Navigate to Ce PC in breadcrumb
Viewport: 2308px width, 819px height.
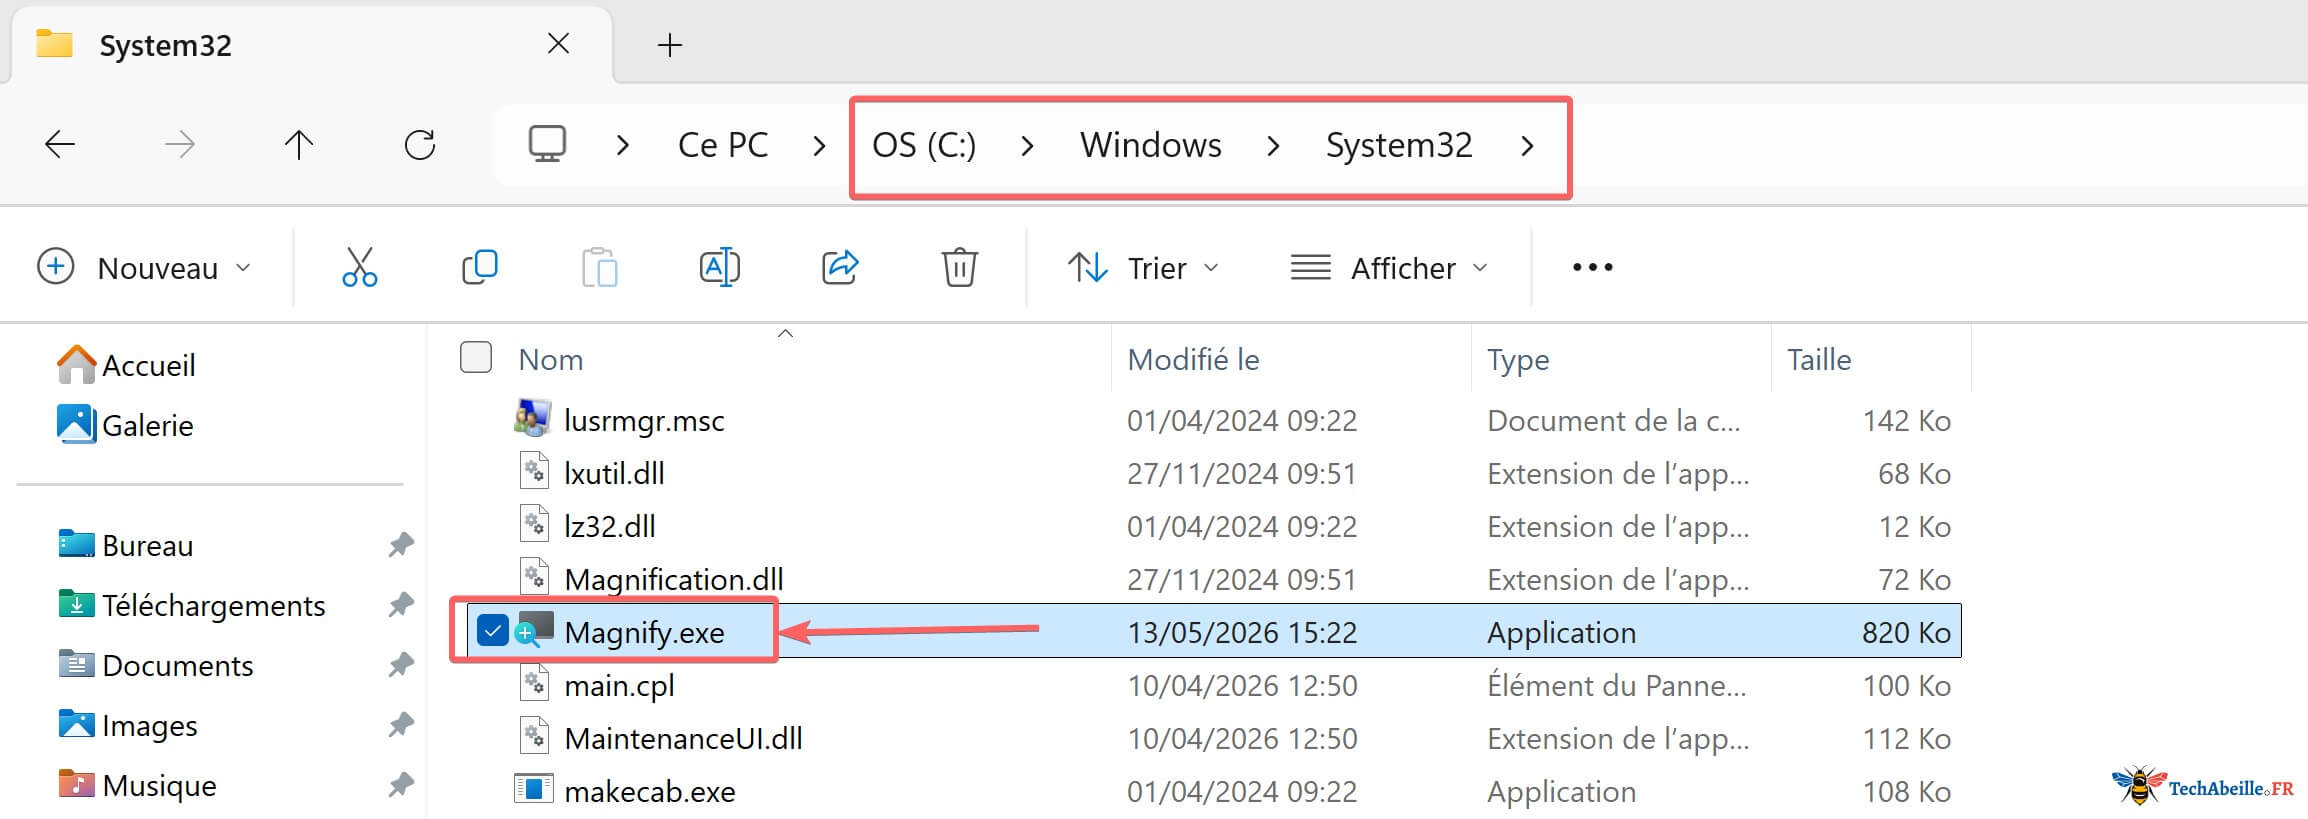tap(723, 146)
